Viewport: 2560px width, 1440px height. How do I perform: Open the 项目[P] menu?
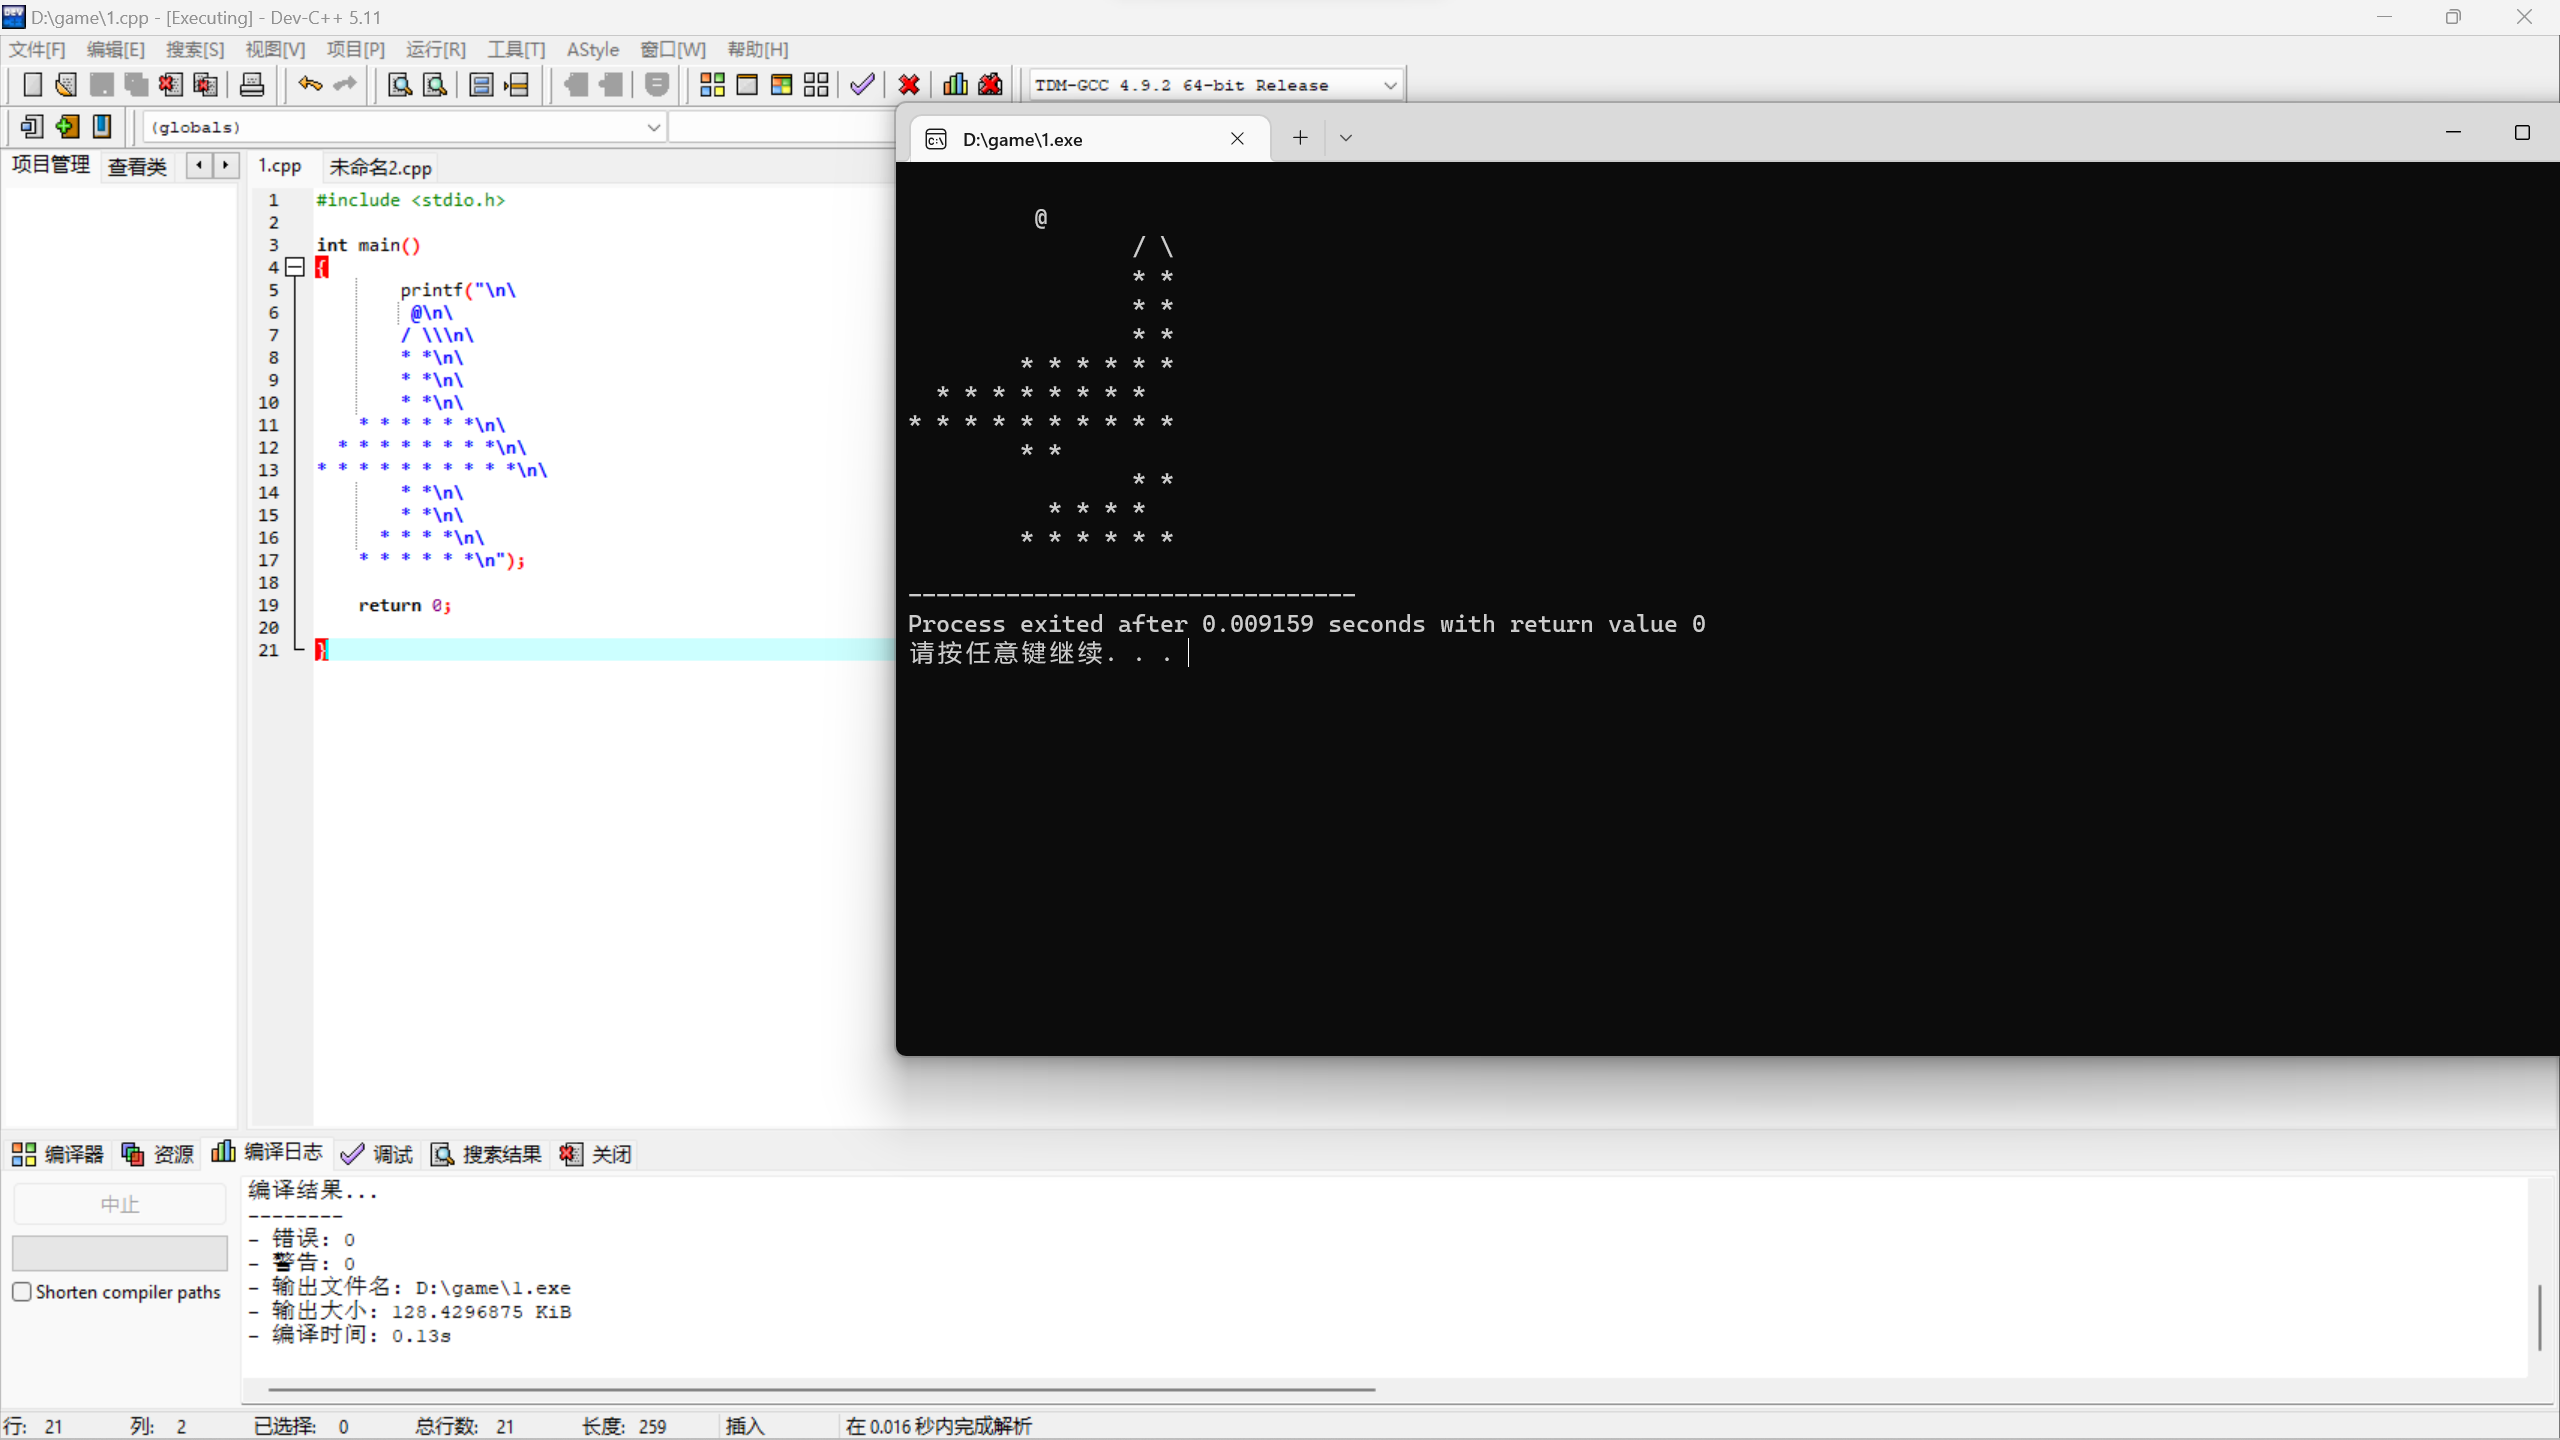355,49
